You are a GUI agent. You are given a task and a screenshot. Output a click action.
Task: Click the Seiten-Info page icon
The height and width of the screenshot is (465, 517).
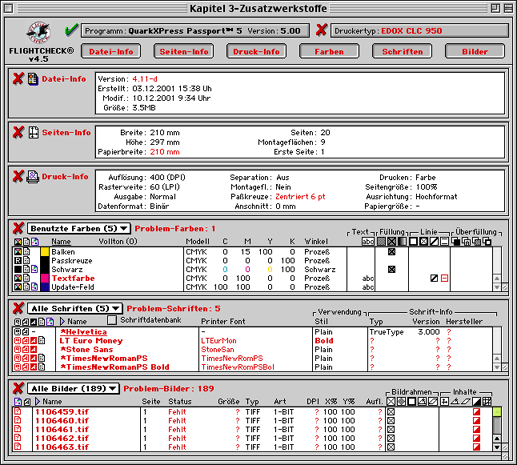click(x=33, y=132)
